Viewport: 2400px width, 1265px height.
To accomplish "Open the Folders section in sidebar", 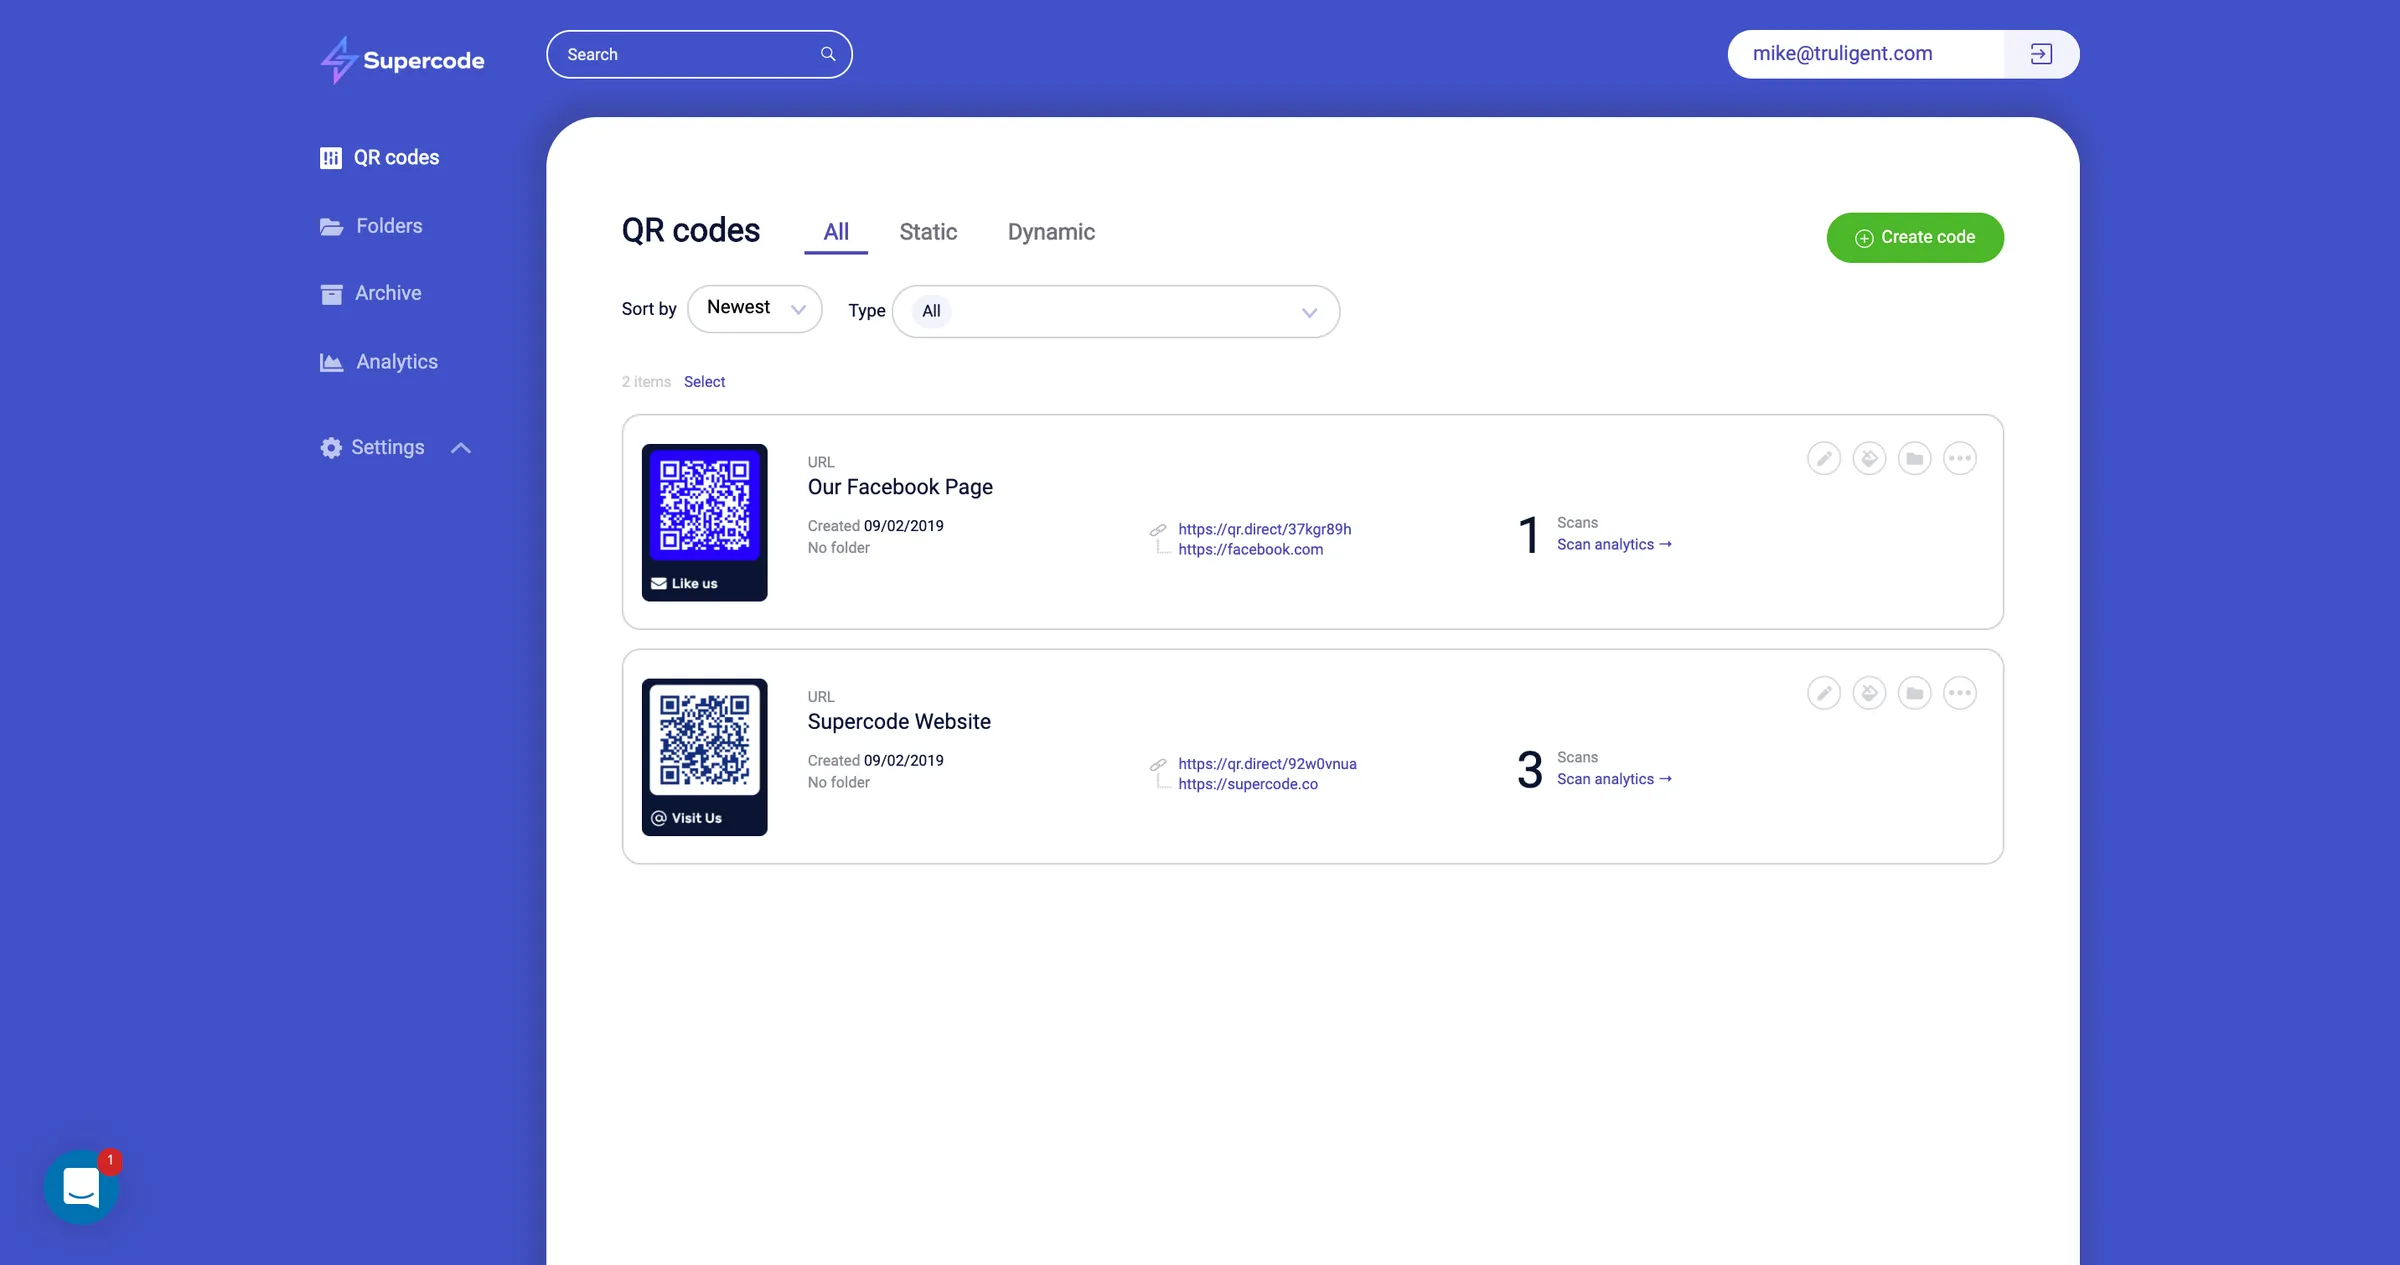I will 389,226.
